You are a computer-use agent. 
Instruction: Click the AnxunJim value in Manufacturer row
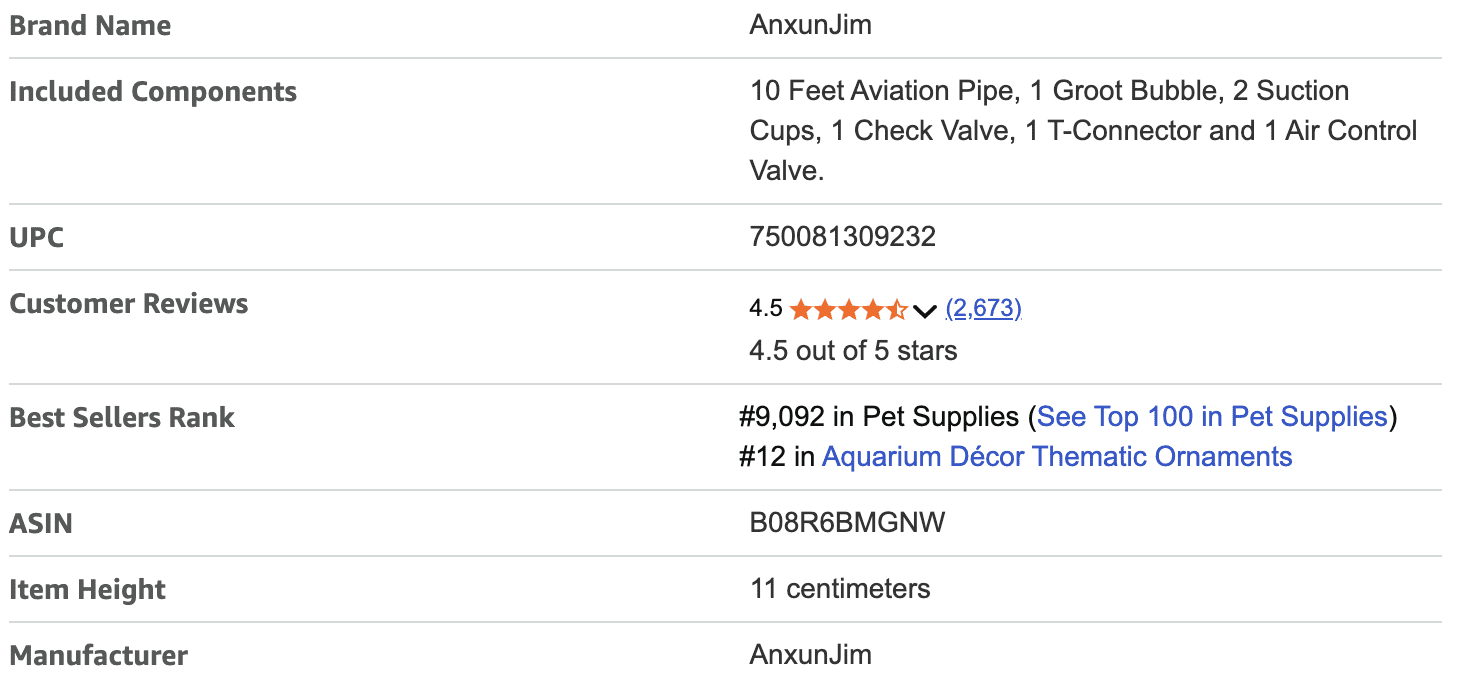click(x=810, y=655)
